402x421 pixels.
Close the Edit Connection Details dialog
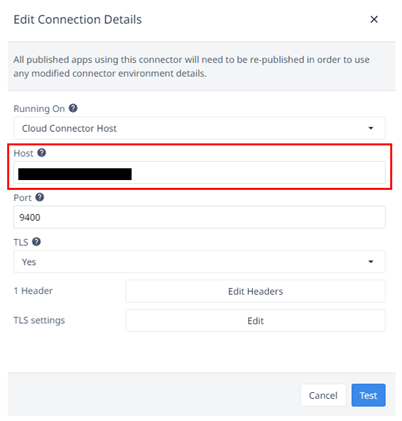coord(374,19)
